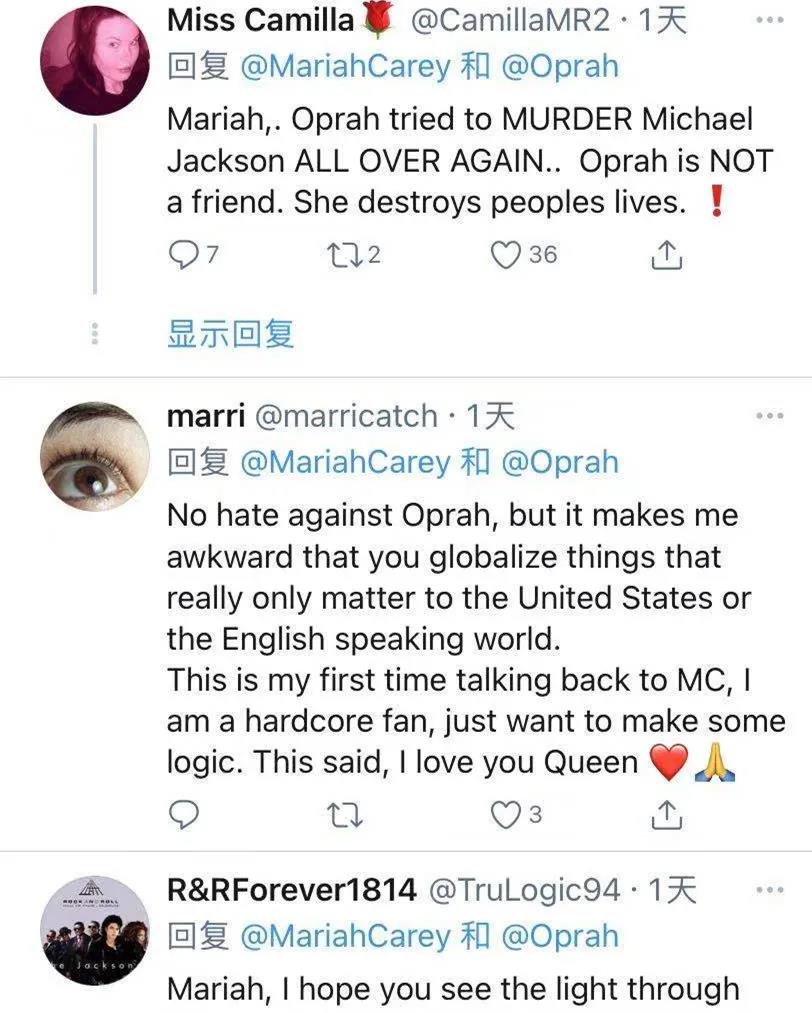812x1013 pixels.
Task: Open marri's eye avatar profile
Action: tap(94, 456)
